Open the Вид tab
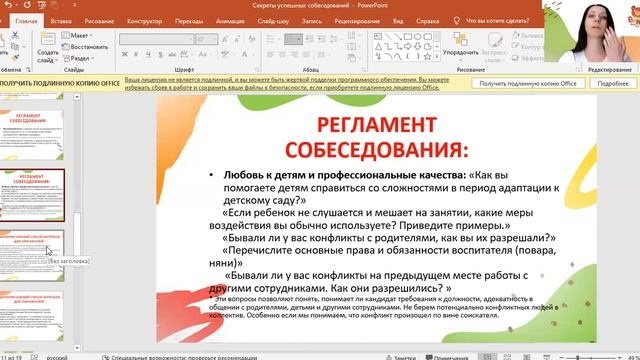640x360 pixels. point(398,21)
